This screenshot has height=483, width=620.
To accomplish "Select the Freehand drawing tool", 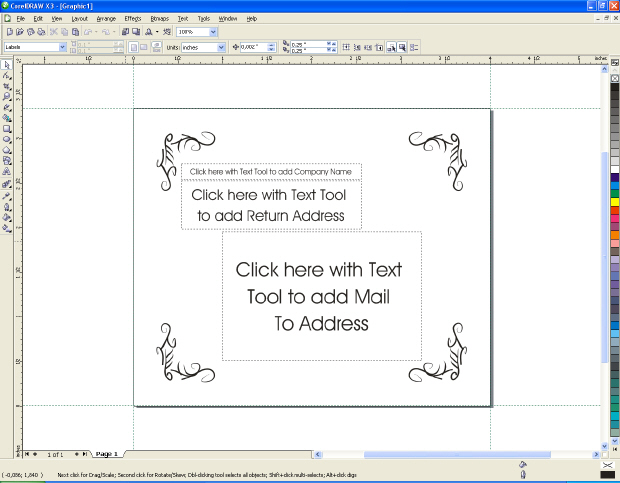I will (x=6, y=108).
